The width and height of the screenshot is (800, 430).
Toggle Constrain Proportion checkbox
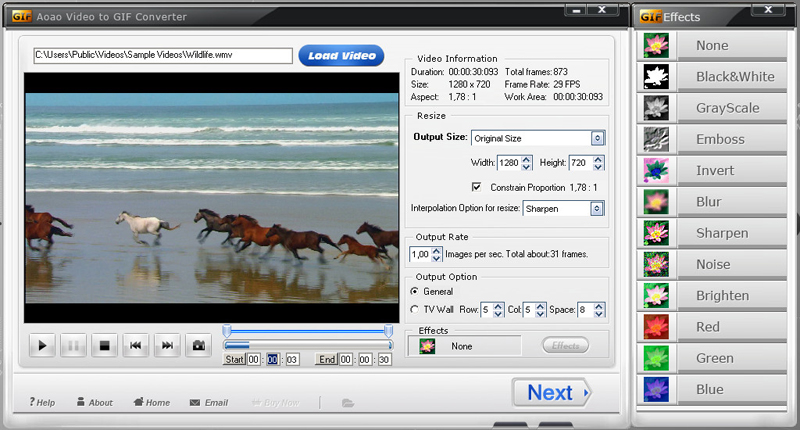coord(477,187)
